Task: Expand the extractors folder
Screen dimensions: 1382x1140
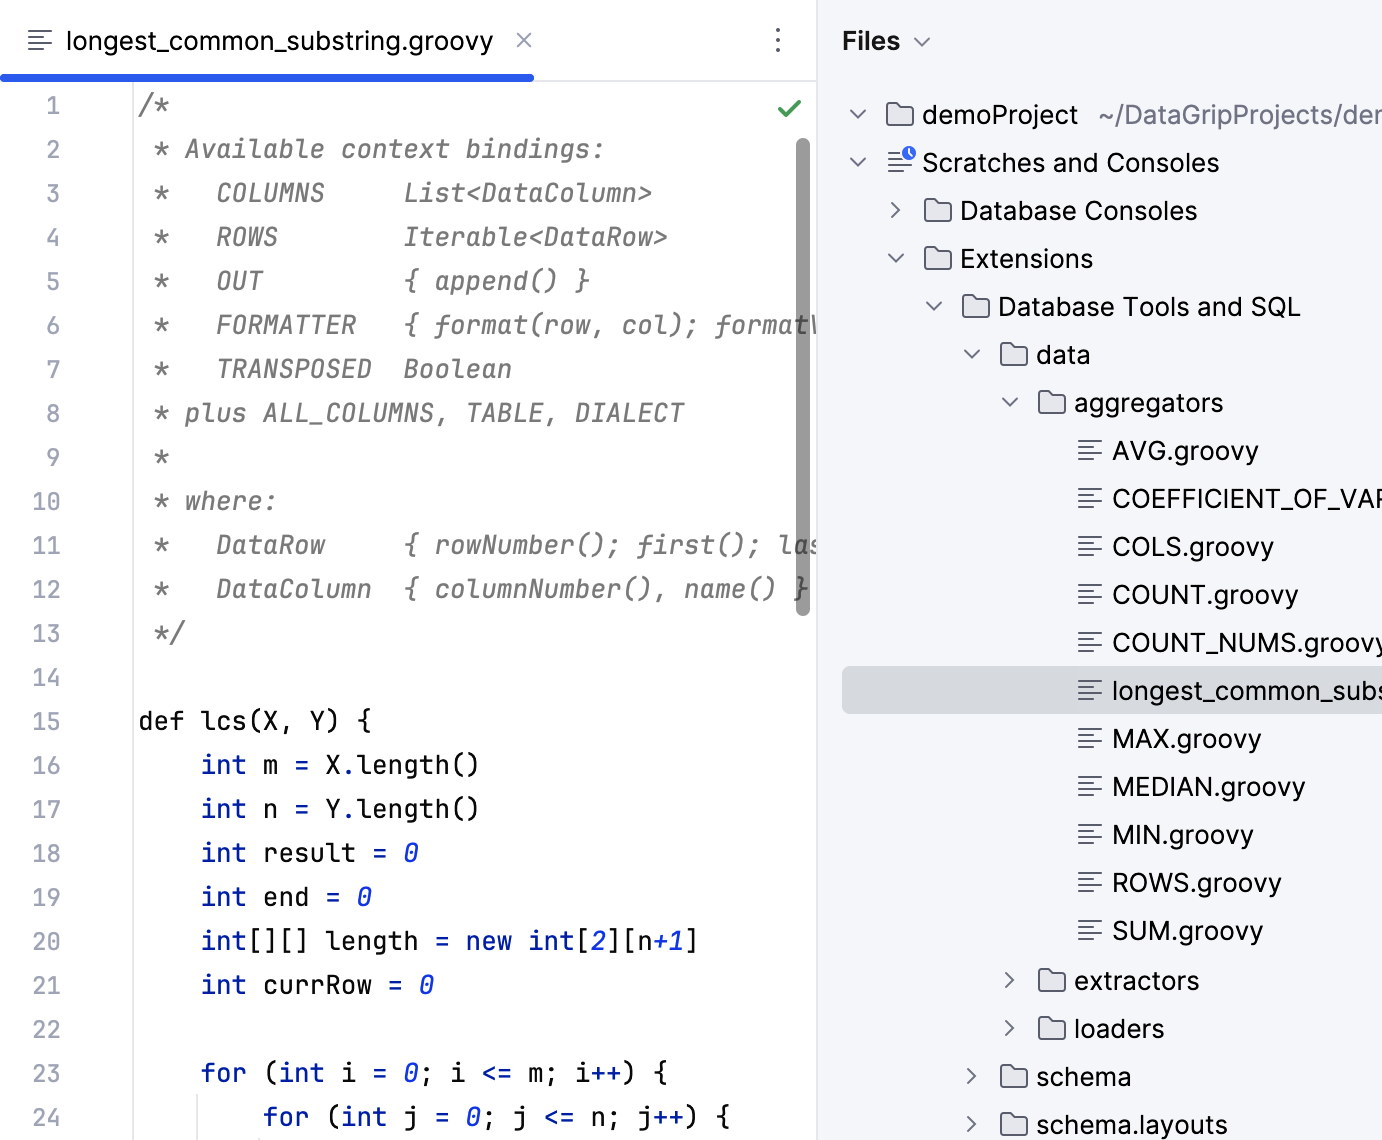Action: pyautogui.click(x=1008, y=980)
